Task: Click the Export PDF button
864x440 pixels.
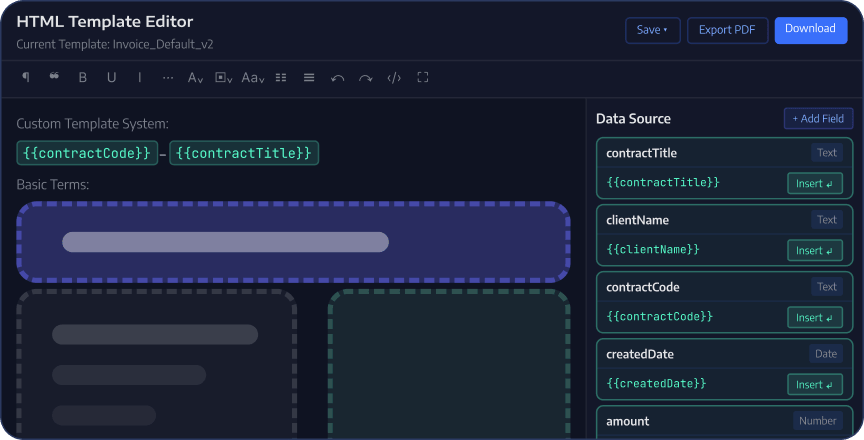Action: [727, 30]
